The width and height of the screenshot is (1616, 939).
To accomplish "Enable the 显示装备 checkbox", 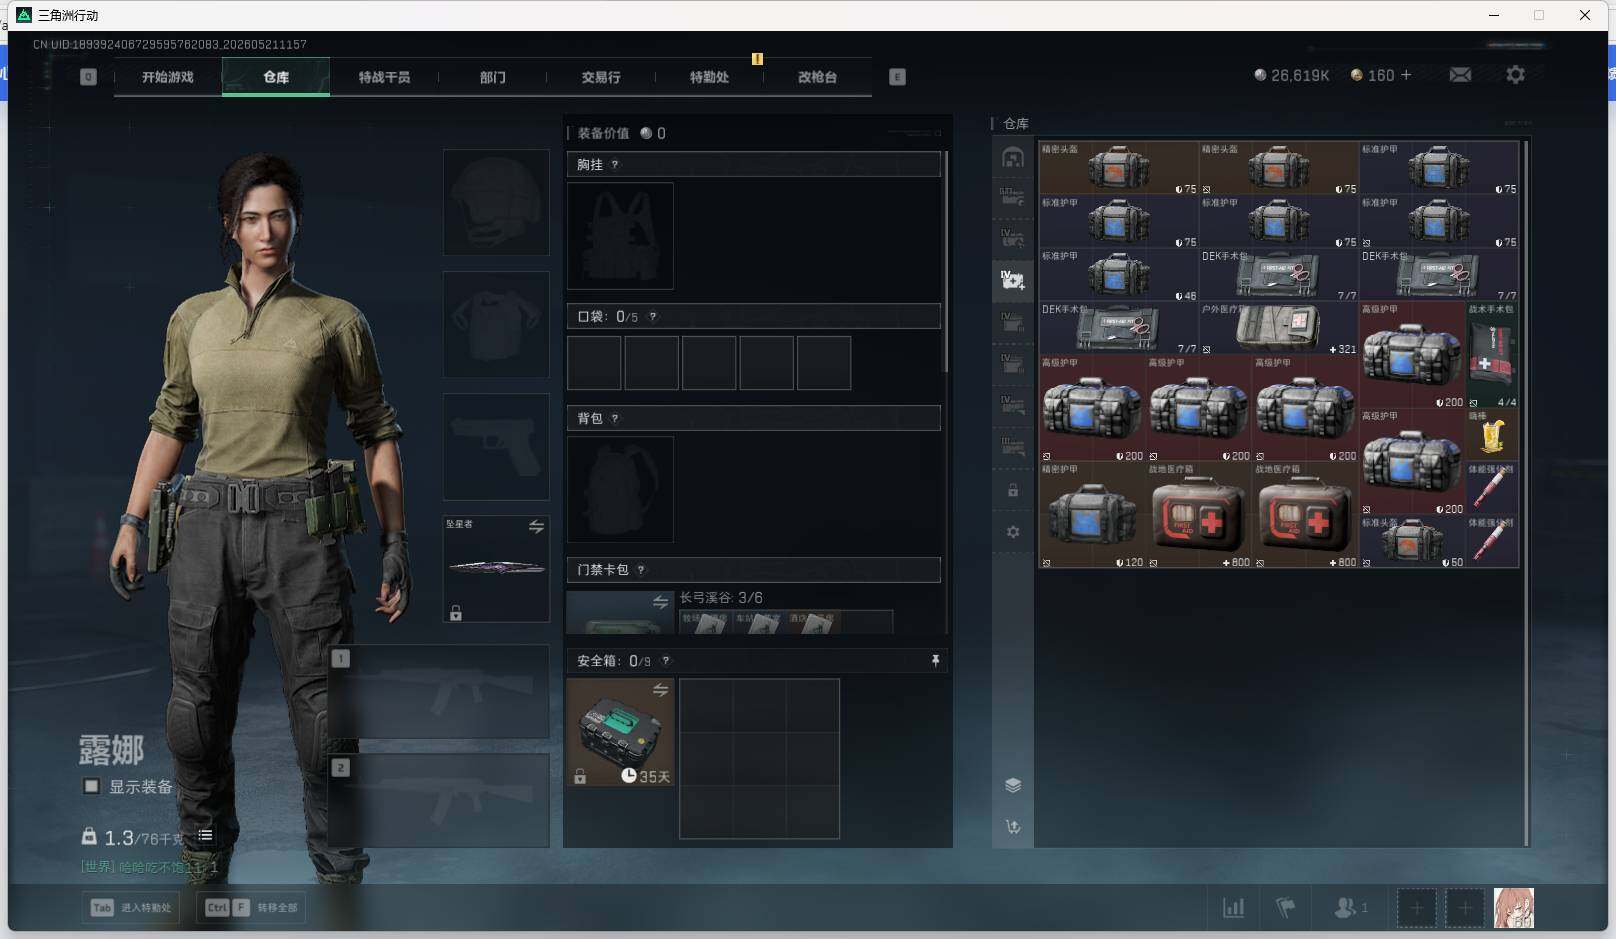I will tap(91, 786).
